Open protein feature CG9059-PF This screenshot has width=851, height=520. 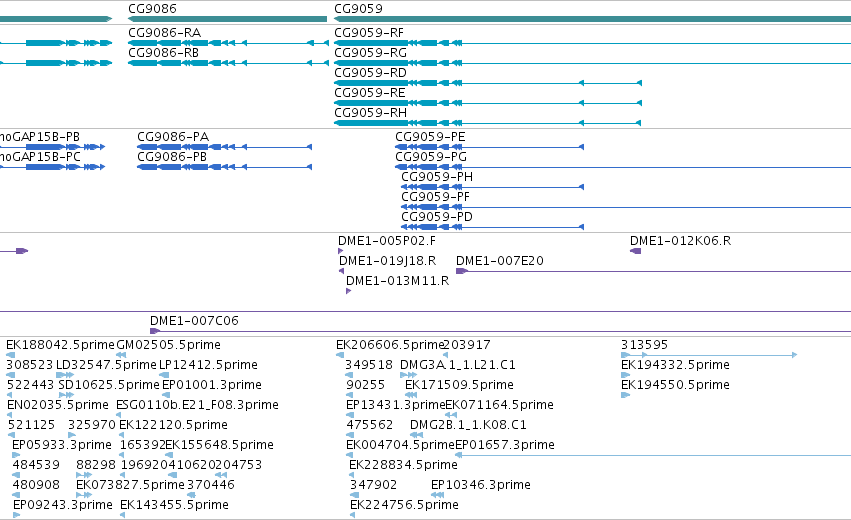tap(435, 197)
